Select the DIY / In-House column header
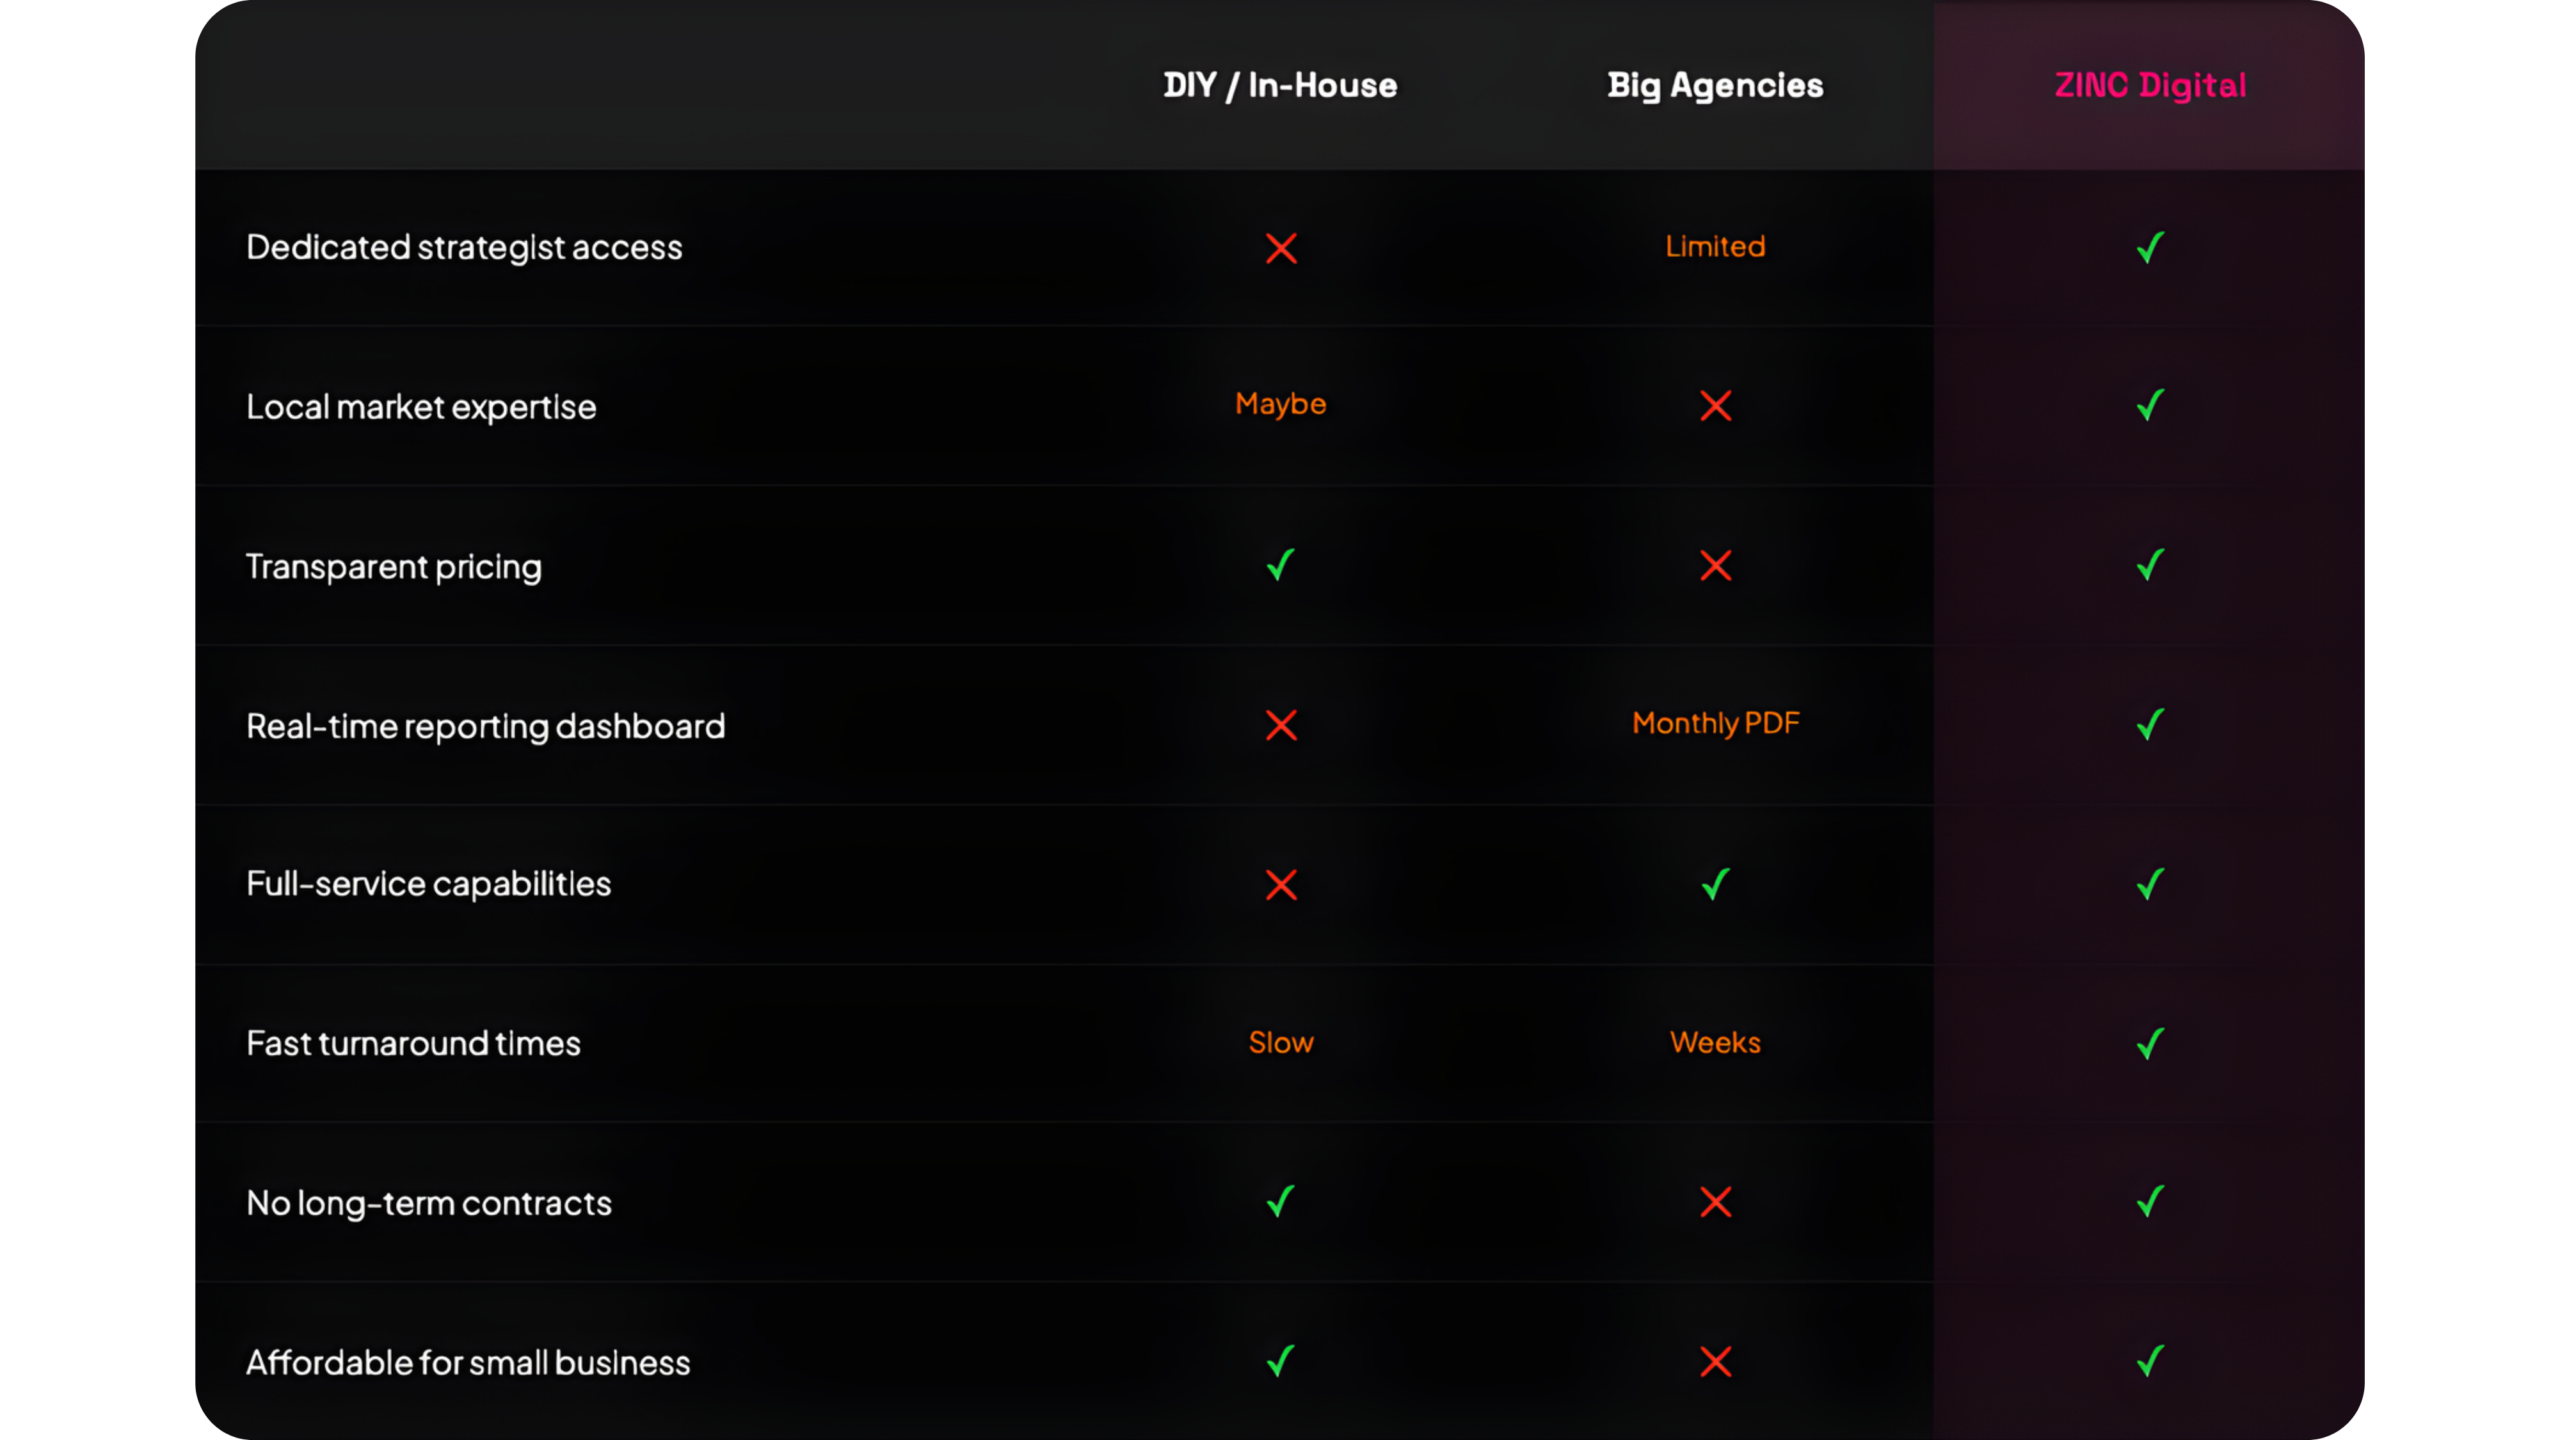 tap(1280, 86)
